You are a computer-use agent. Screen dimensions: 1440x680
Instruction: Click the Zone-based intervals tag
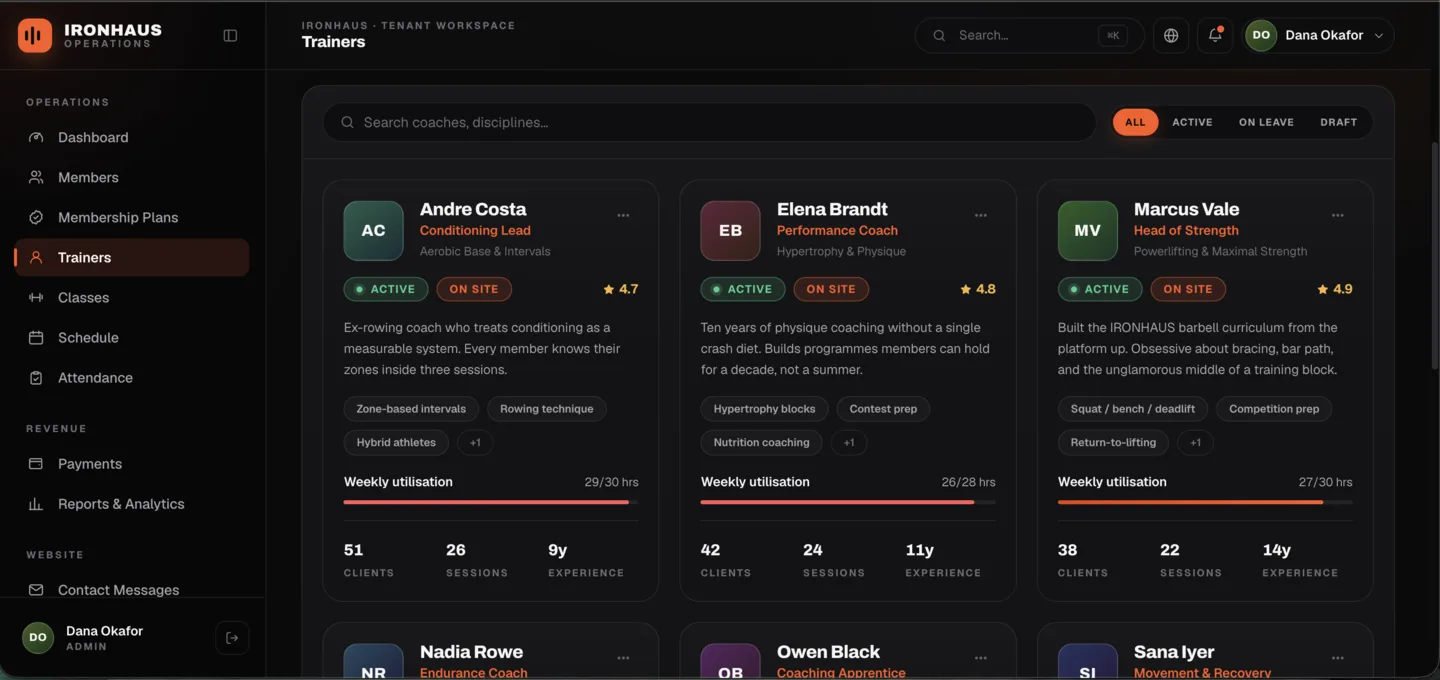[411, 409]
